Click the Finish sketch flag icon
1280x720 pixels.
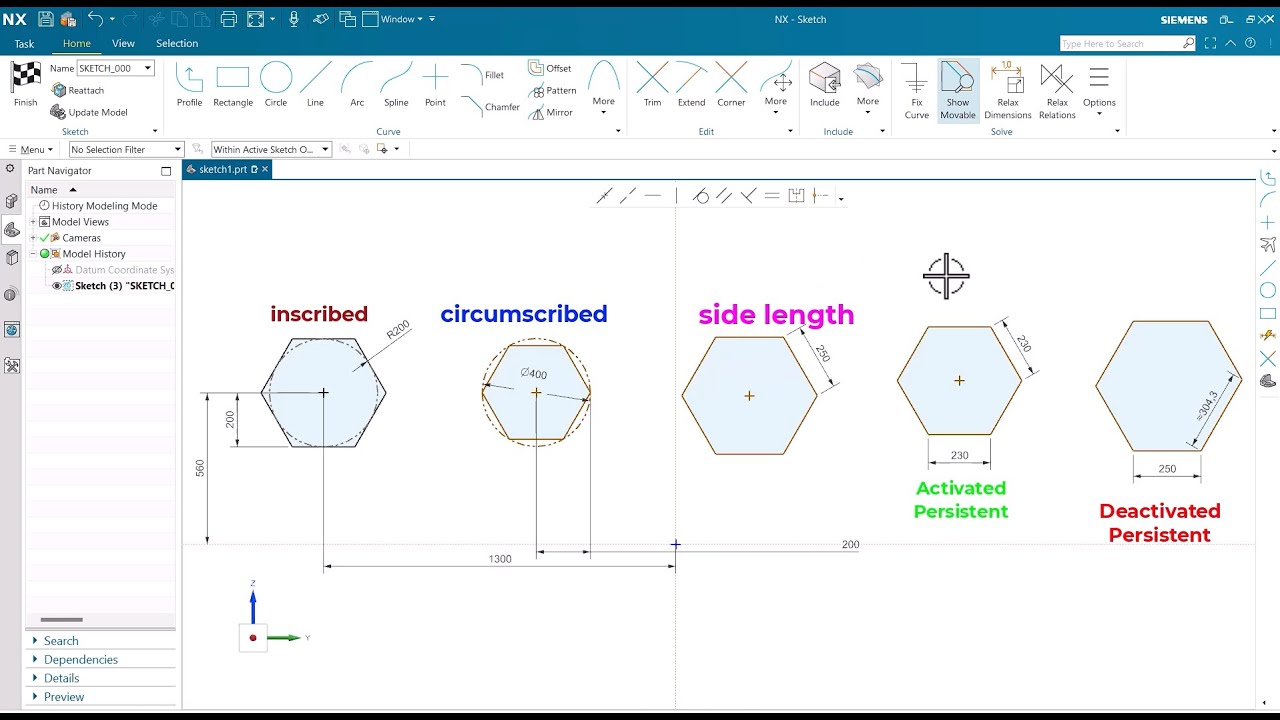pos(26,77)
